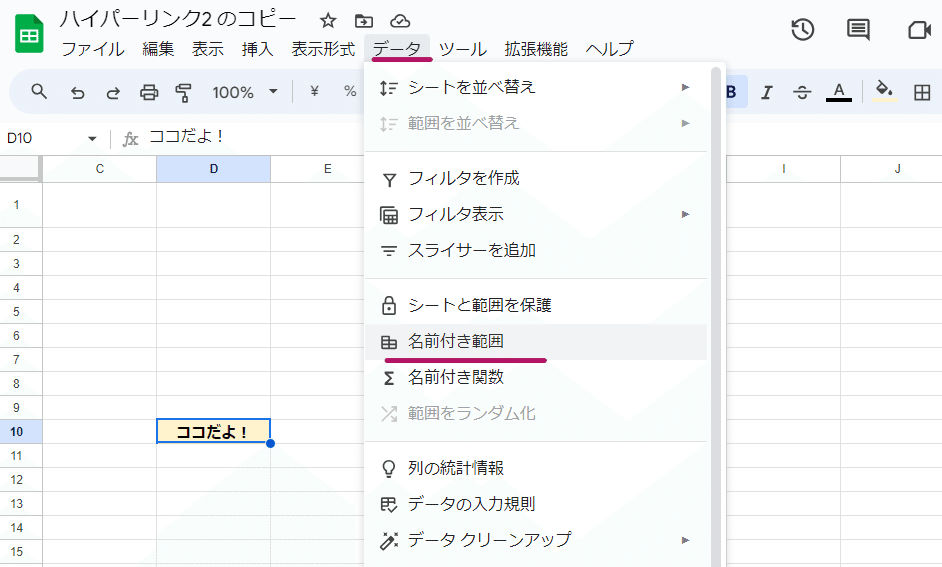Screen dimensions: 942x567
Task: Open the name box dropdown arrow
Action: tap(92, 139)
